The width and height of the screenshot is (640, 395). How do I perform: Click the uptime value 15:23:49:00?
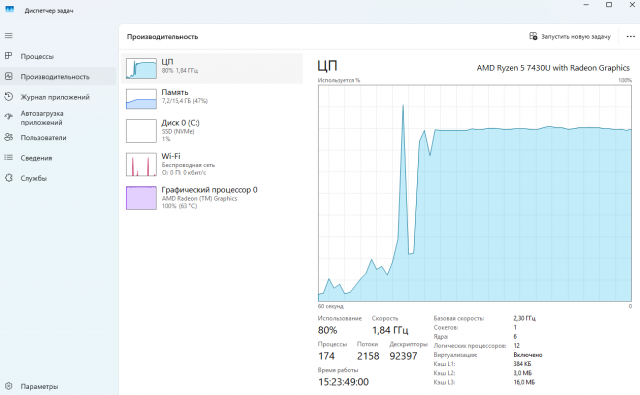(343, 382)
